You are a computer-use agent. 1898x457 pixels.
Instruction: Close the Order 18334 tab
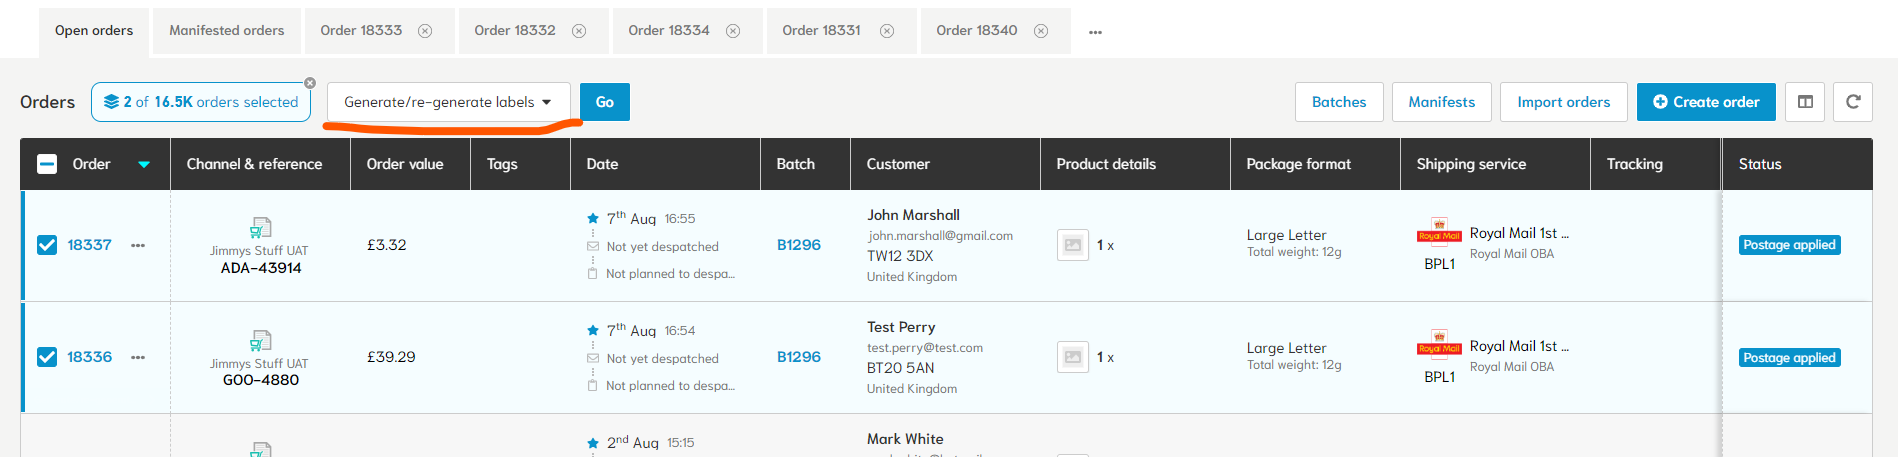(x=733, y=31)
